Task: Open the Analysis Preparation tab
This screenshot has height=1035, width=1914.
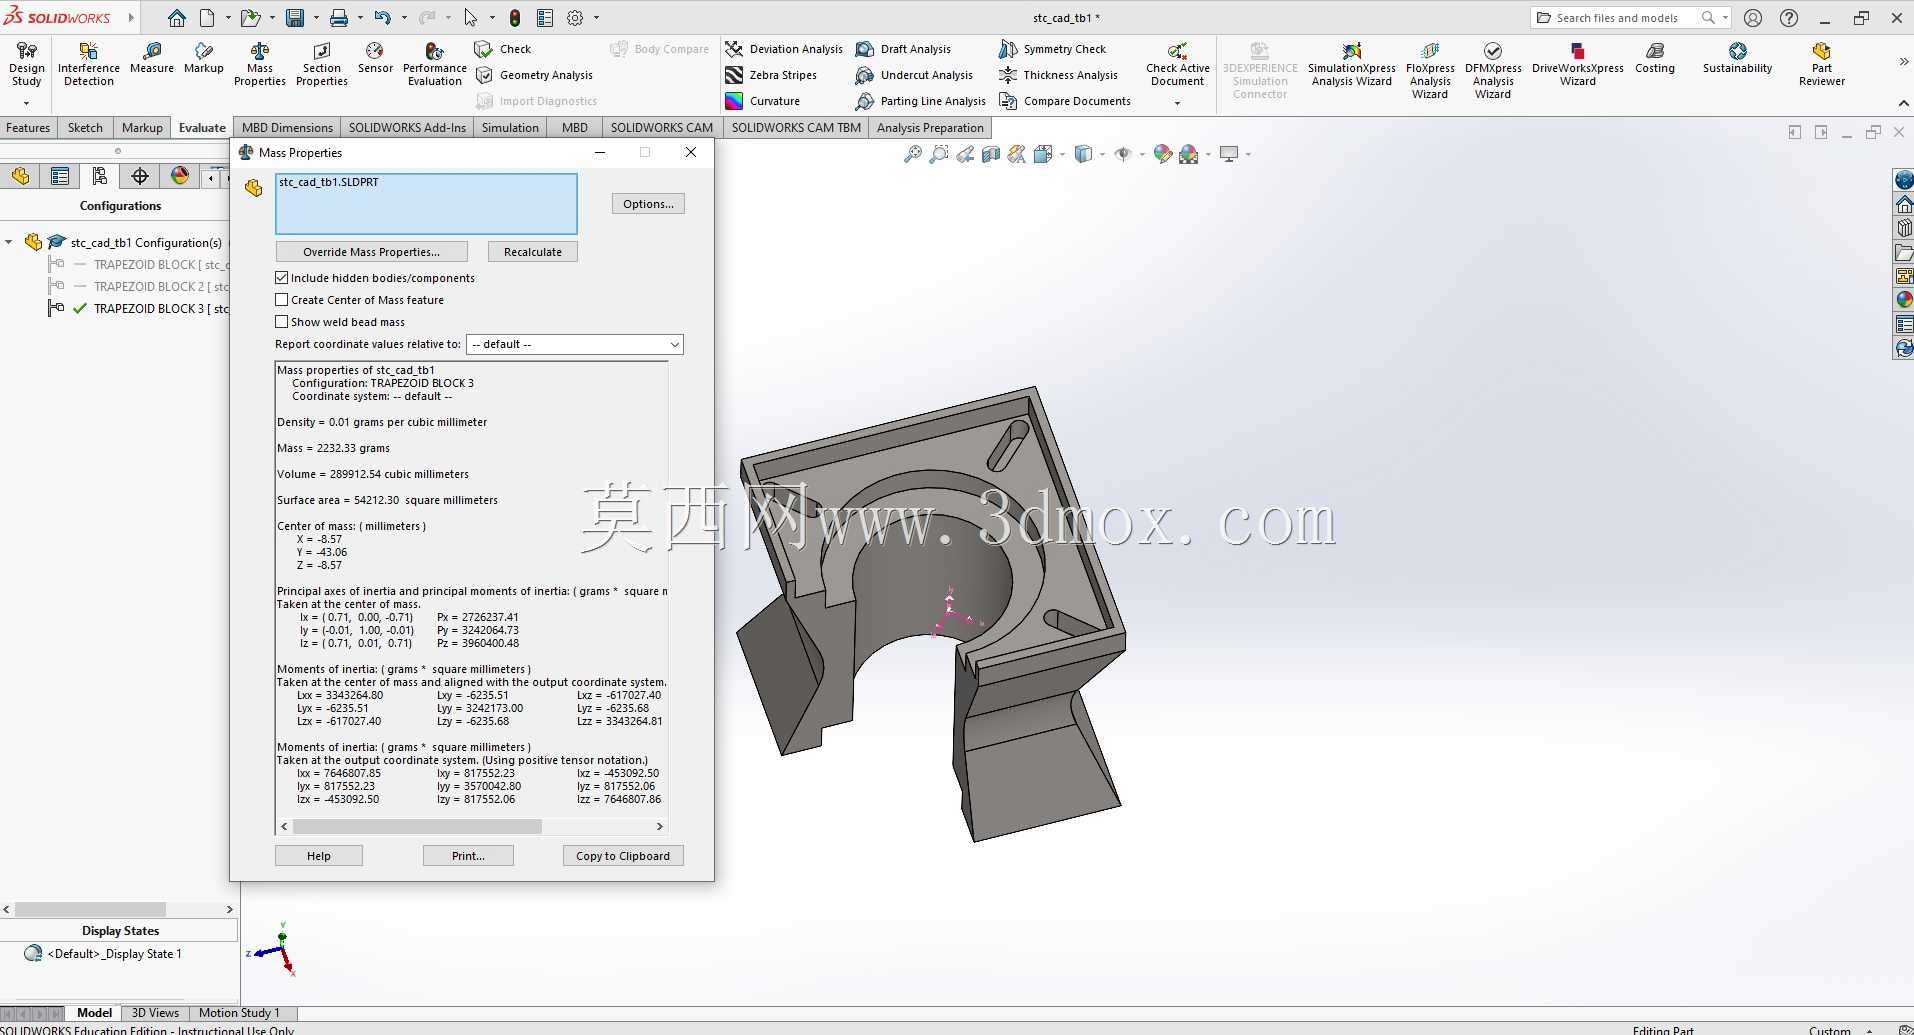Action: click(x=930, y=127)
